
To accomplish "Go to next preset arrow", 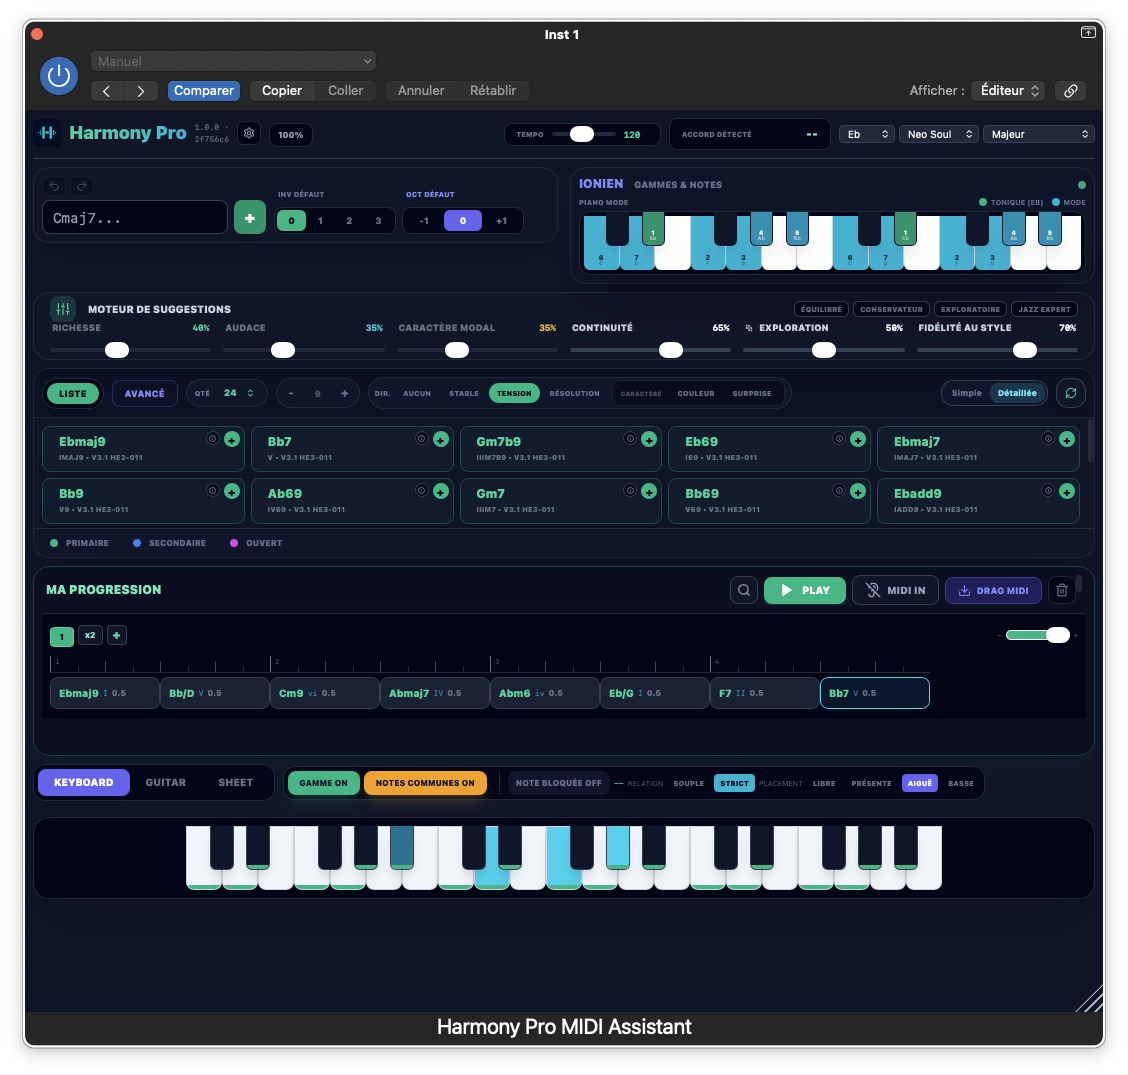I will (141, 91).
